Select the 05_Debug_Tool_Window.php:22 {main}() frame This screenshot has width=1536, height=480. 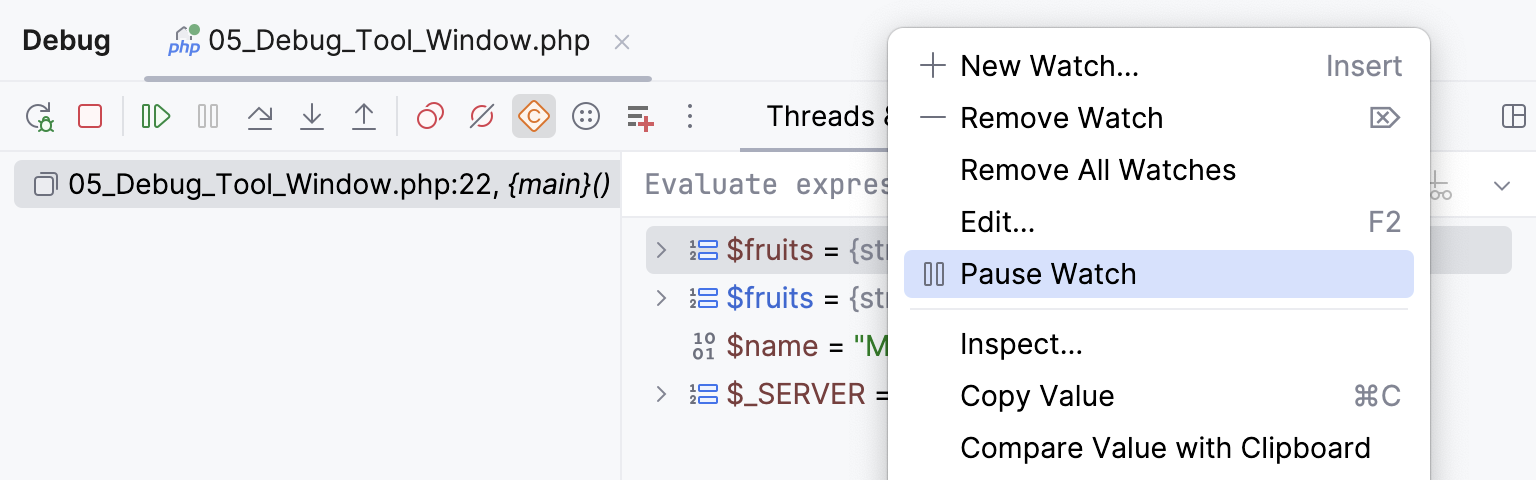320,185
